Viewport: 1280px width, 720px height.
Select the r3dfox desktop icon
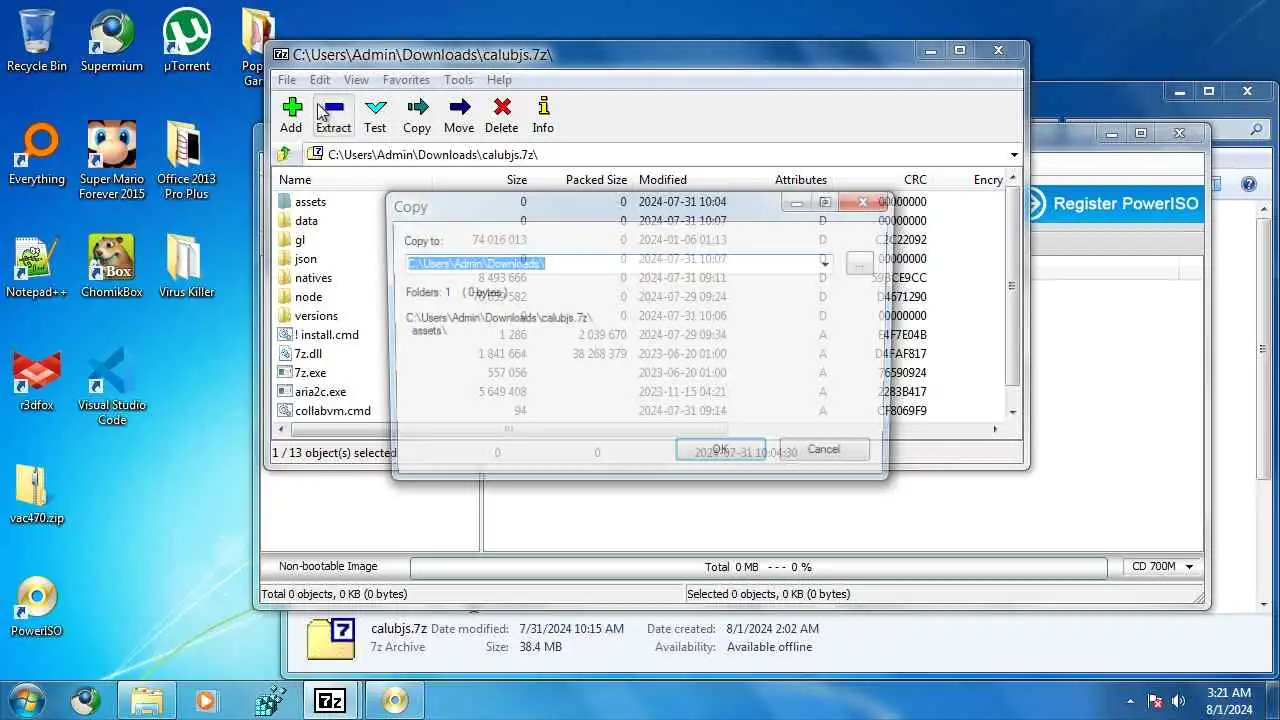37,380
